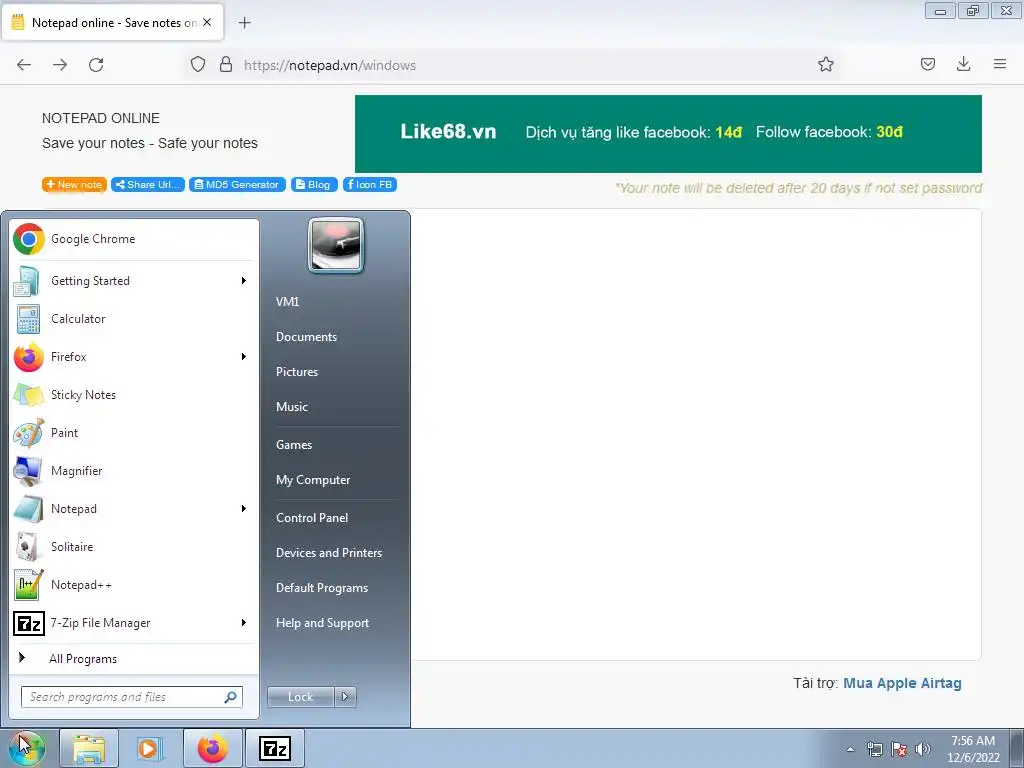This screenshot has width=1024, height=768.
Task: Expand All Programs list
Action: 134,659
